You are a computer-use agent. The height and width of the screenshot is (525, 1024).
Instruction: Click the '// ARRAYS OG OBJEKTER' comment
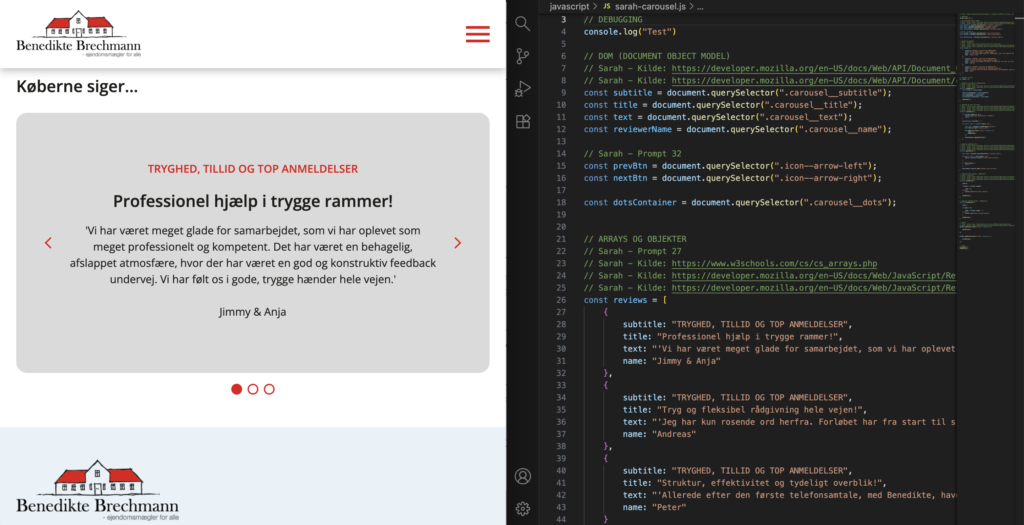click(635, 239)
